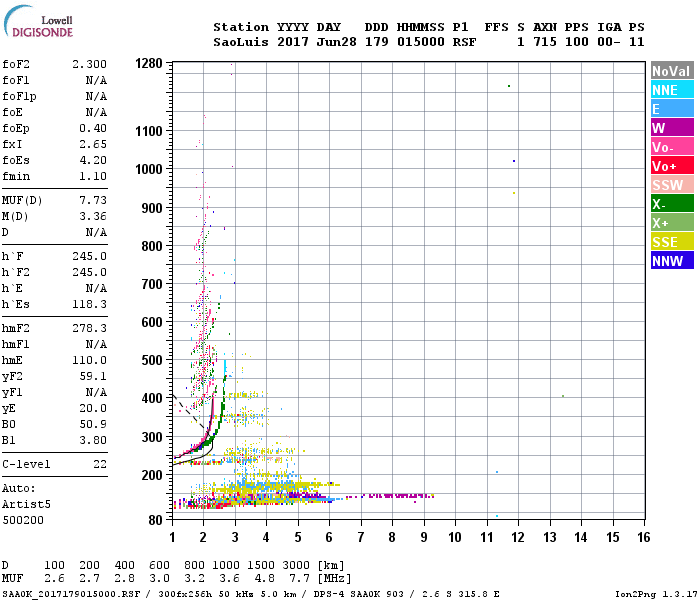Click the x-axis label 5
The image size is (700, 600).
click(x=298, y=537)
